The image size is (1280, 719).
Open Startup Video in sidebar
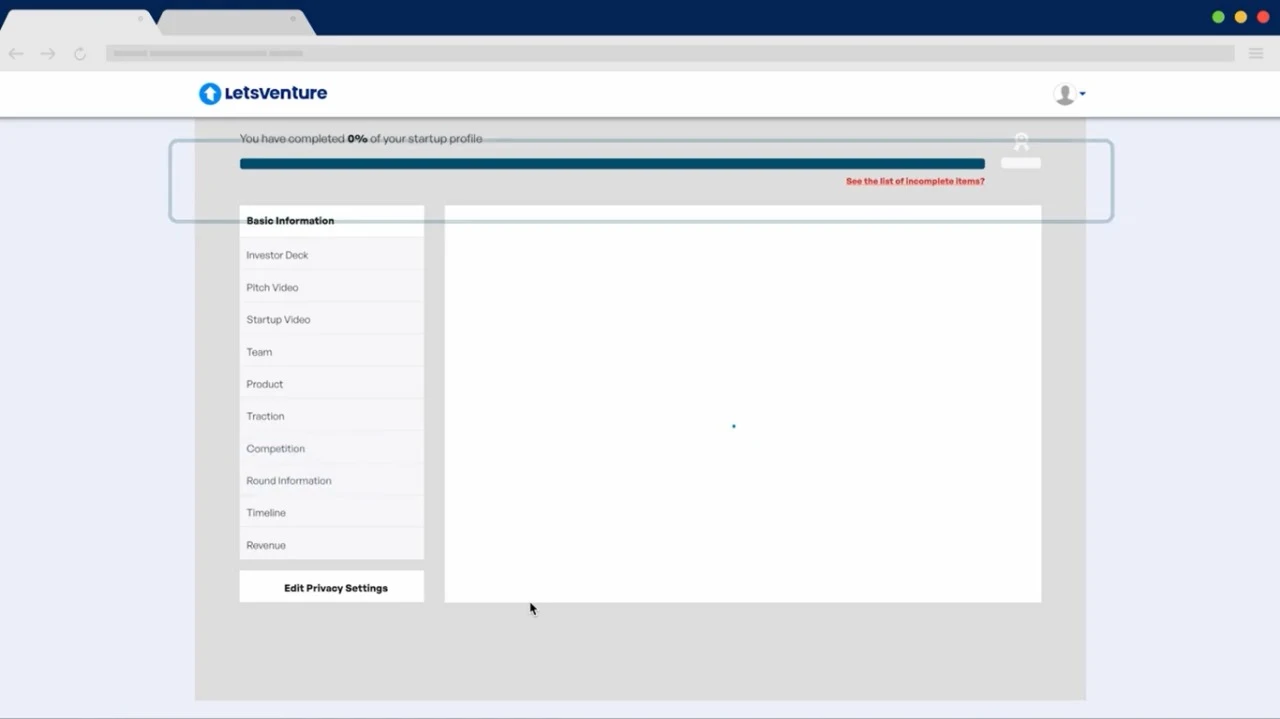[278, 320]
